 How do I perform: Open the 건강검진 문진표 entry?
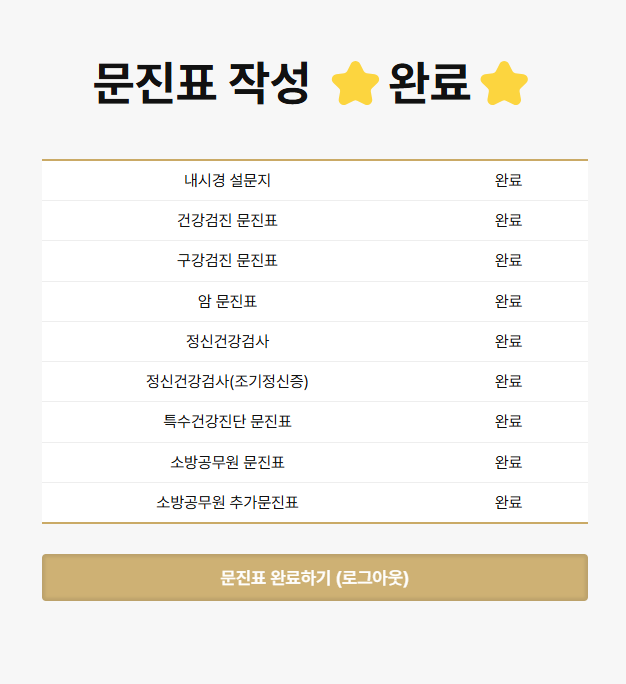click(227, 221)
